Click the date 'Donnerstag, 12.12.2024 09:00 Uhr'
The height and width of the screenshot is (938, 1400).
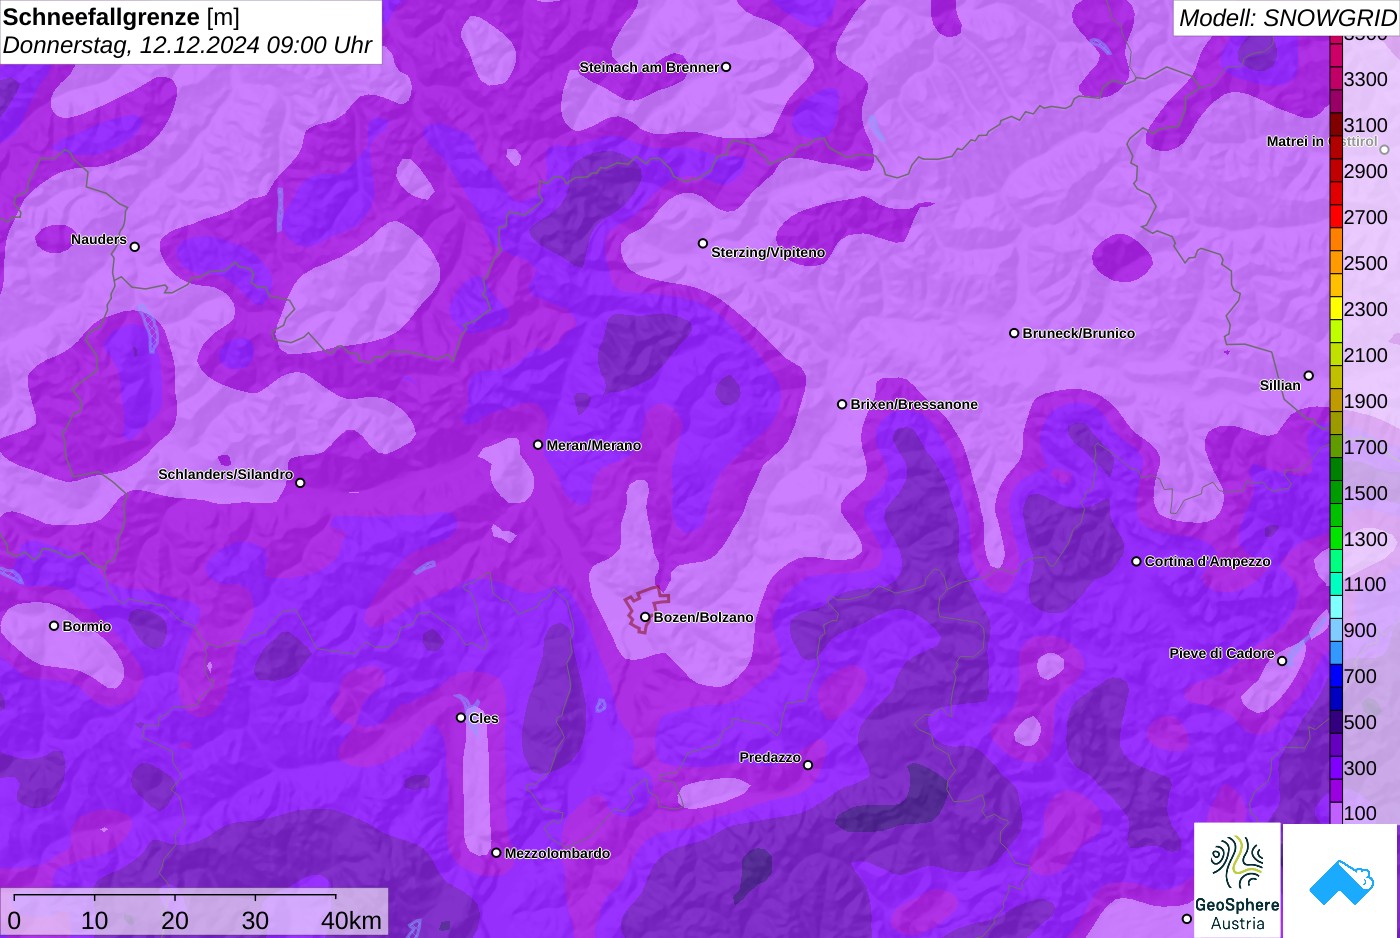187,45
